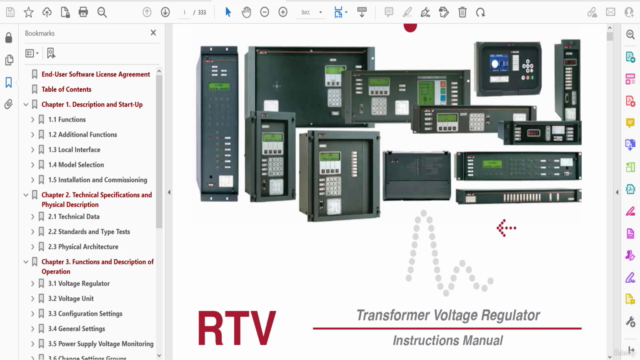Click the find bookmark icon
640x360 pixels.
tap(51, 53)
